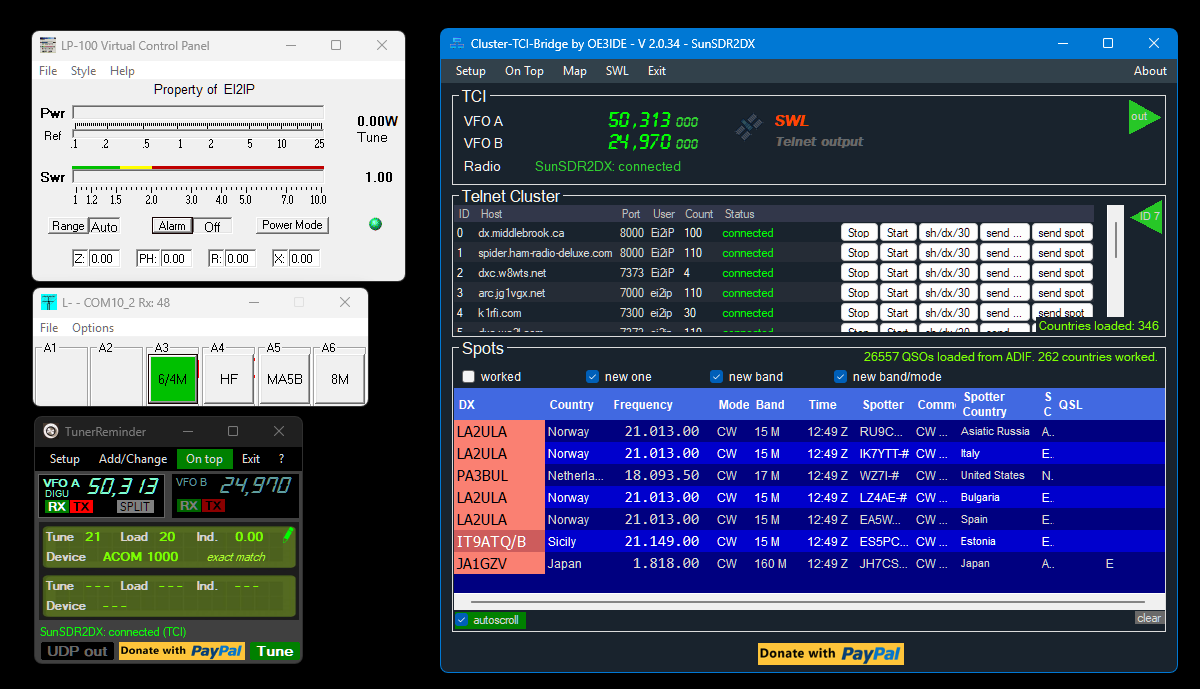Click the Z: value field in LP-100

(102, 259)
